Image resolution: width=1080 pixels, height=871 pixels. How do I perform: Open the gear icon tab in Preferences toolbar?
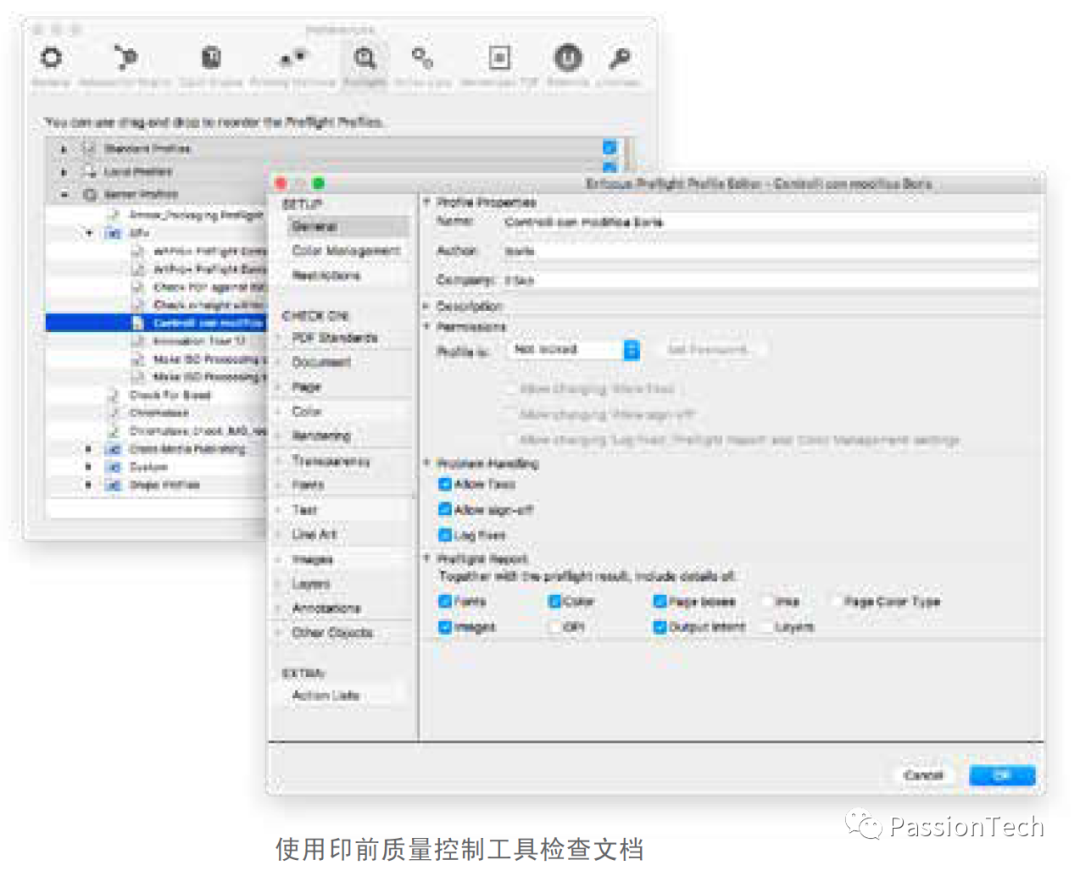[x=52, y=59]
